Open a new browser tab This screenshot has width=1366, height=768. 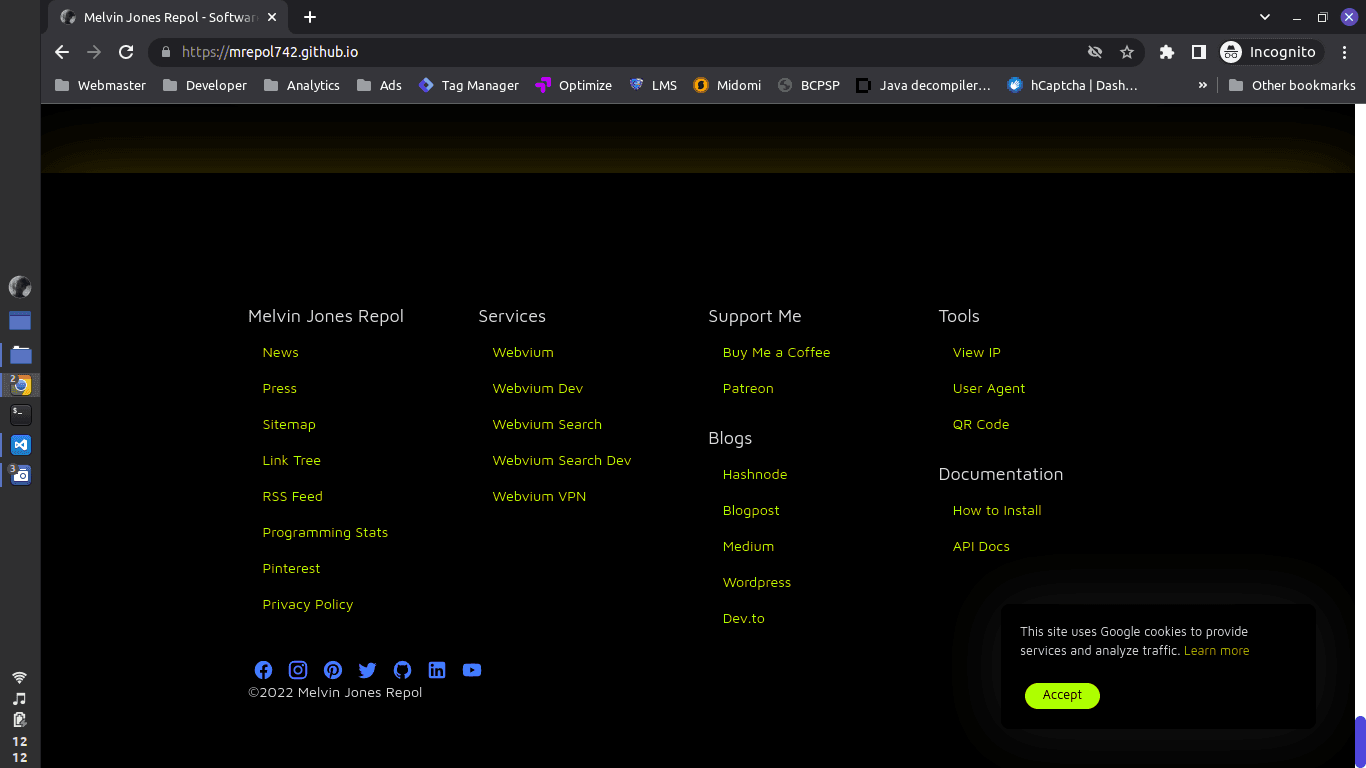click(310, 17)
